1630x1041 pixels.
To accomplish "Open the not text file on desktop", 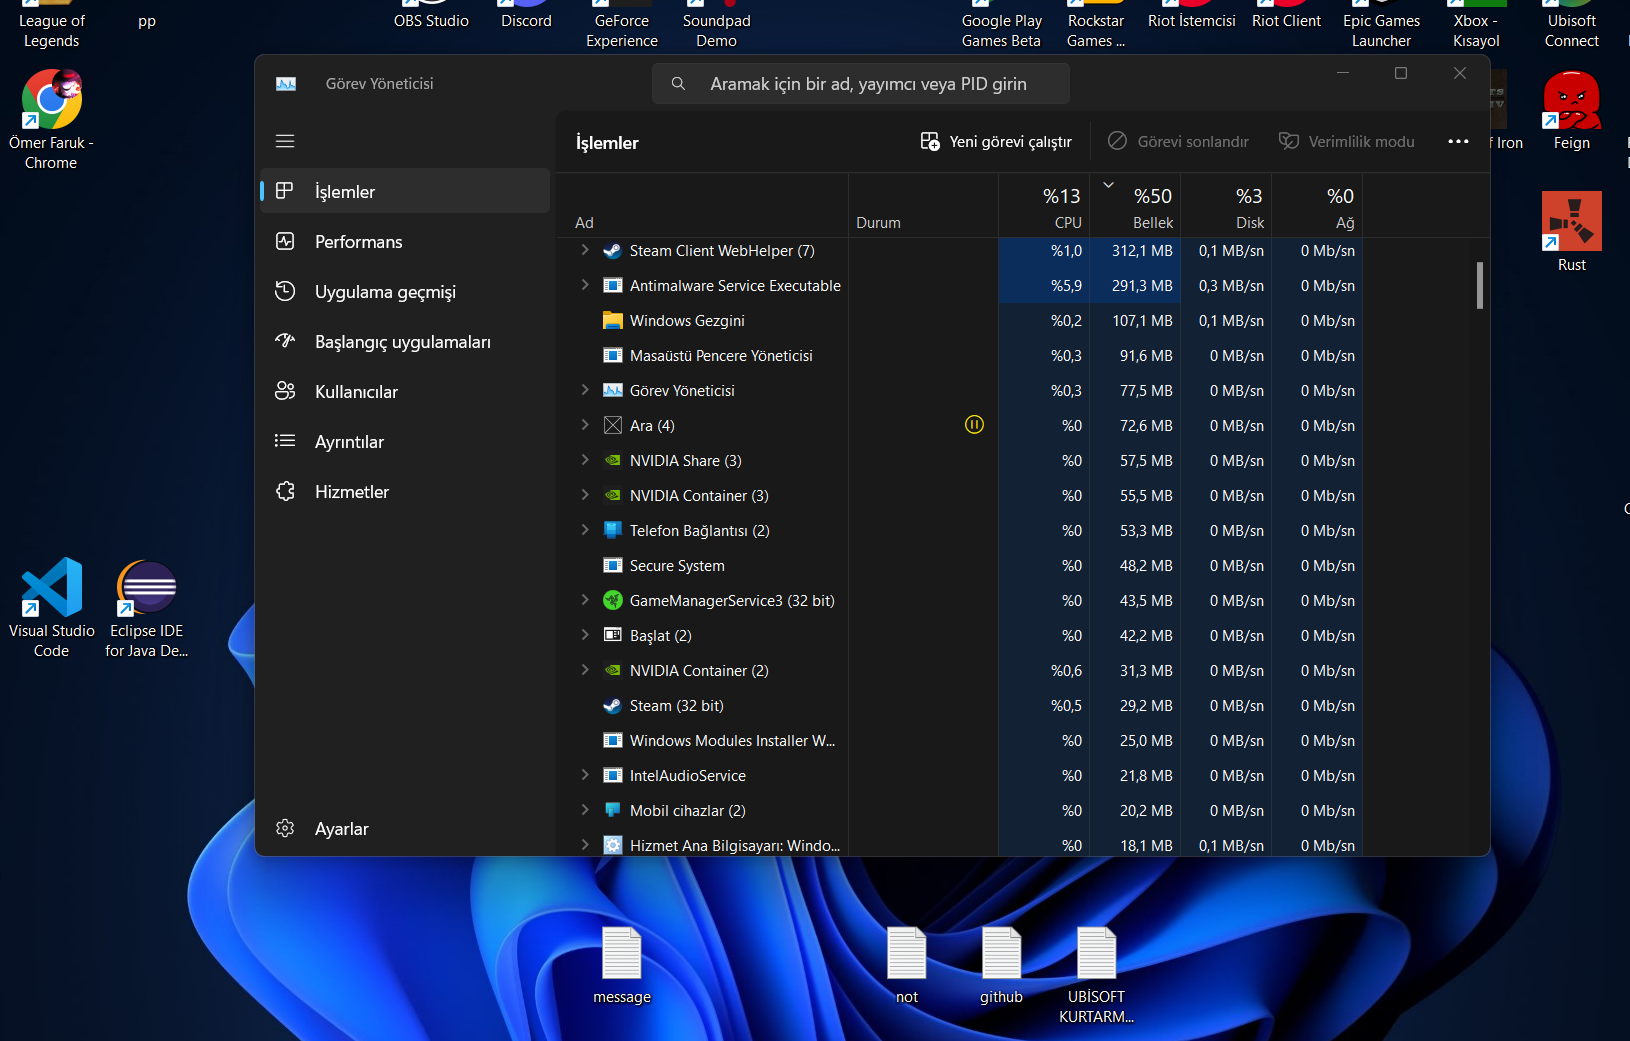I will coord(907,965).
